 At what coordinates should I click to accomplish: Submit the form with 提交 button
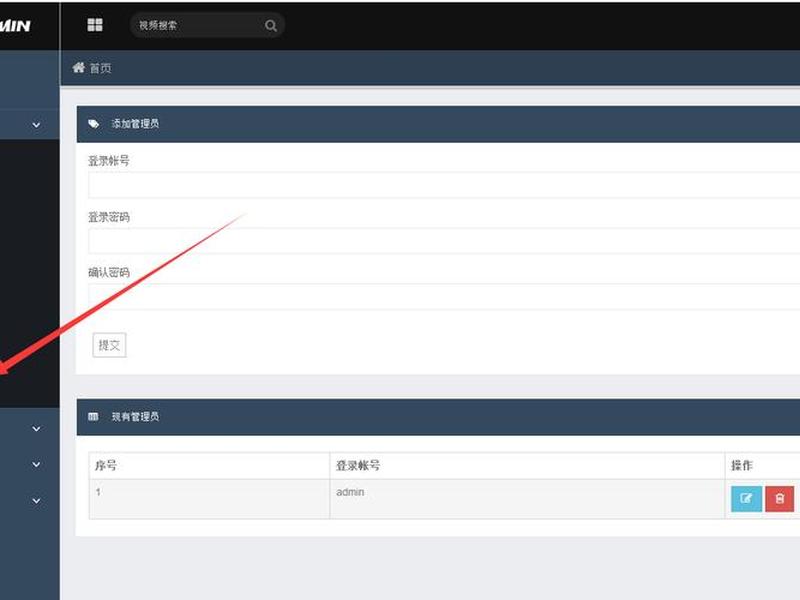[x=109, y=345]
